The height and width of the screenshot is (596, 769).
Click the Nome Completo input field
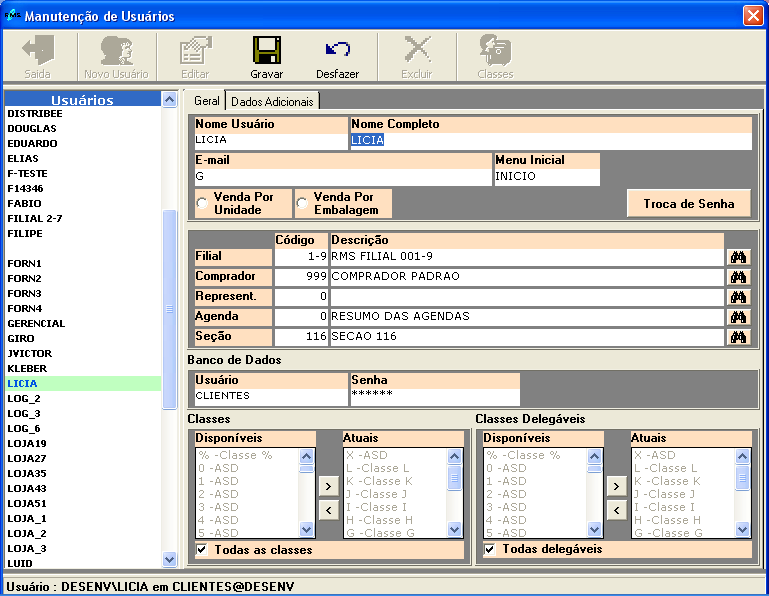point(551,141)
